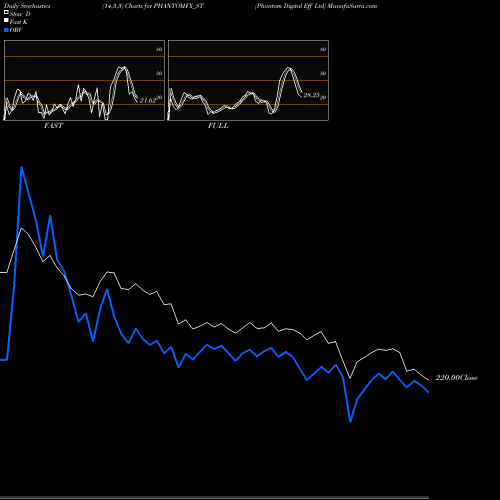Click the Fast K legend color box
The image size is (500, 500).
pos(6,20)
